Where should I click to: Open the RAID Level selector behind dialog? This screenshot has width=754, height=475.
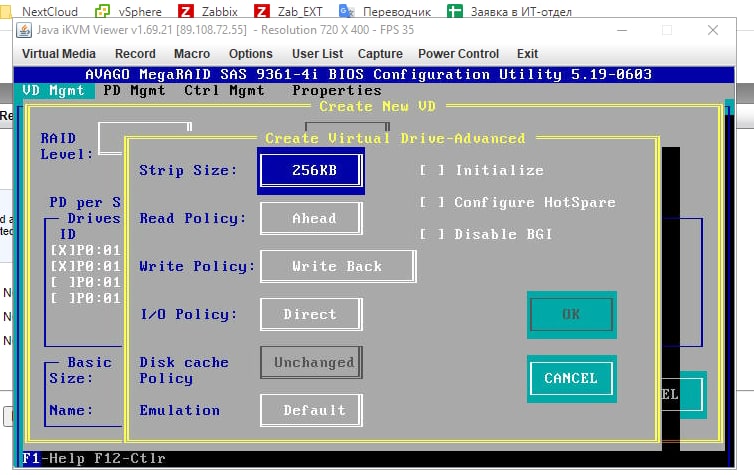click(x=111, y=138)
